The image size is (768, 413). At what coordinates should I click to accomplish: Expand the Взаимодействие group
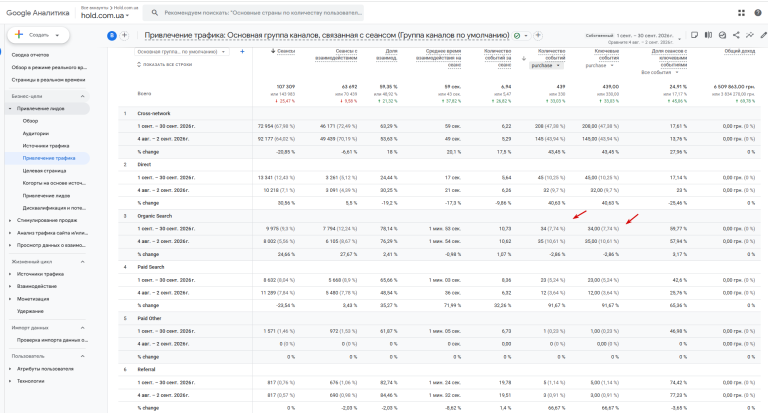pos(10,286)
